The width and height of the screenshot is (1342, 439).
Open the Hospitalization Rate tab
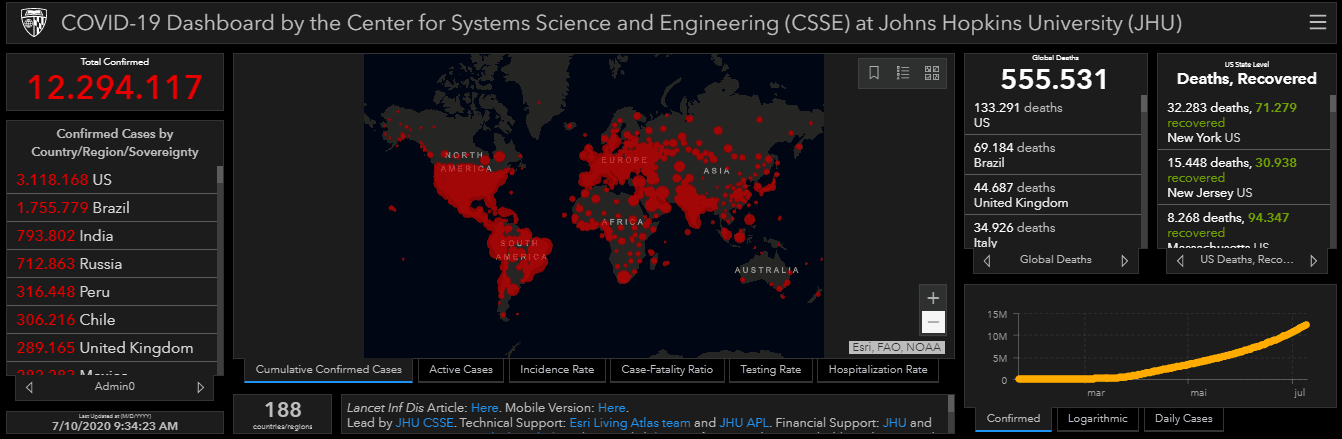[x=877, y=370]
